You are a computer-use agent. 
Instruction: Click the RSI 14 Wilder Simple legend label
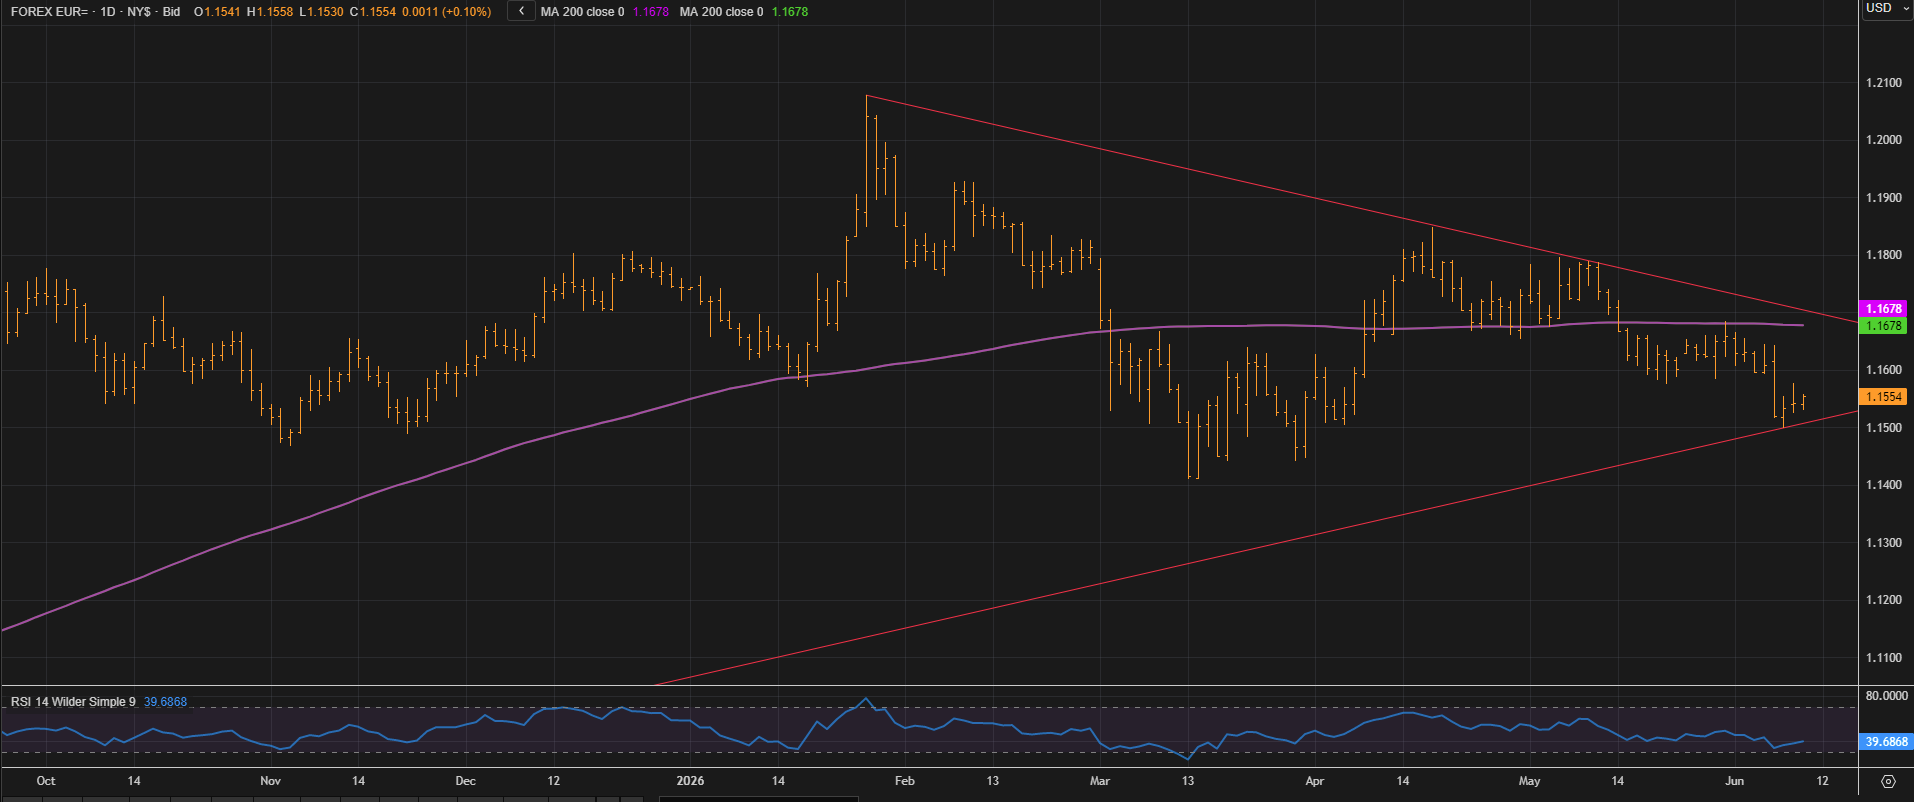(73, 702)
